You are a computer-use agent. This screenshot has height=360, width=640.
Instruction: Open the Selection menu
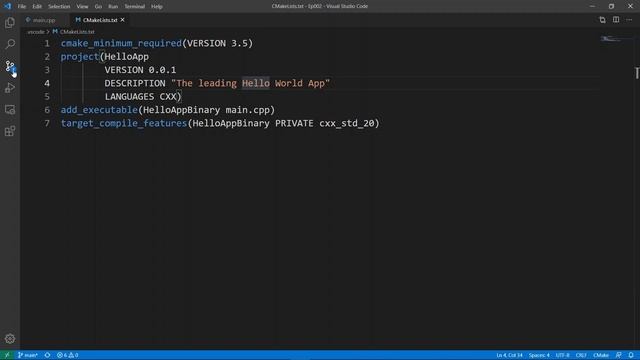(59, 6)
